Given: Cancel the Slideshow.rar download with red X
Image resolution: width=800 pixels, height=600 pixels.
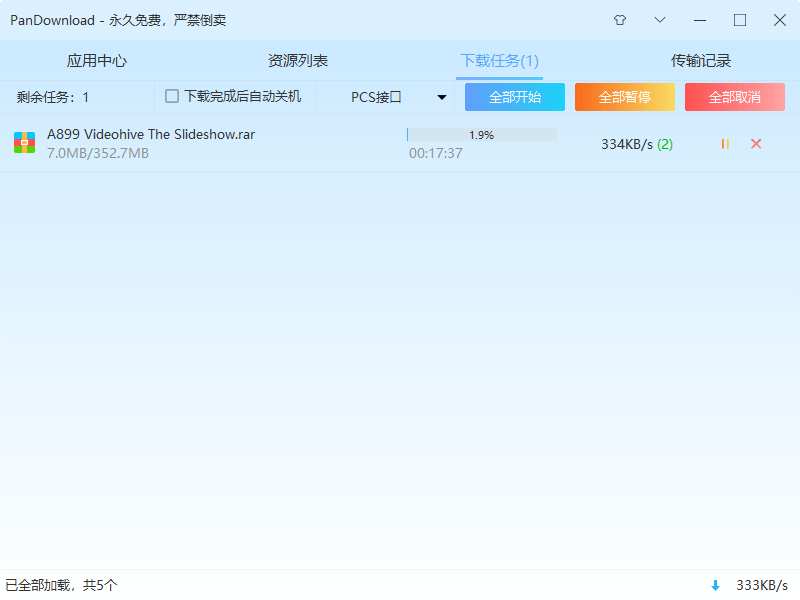Looking at the screenshot, I should click(756, 144).
